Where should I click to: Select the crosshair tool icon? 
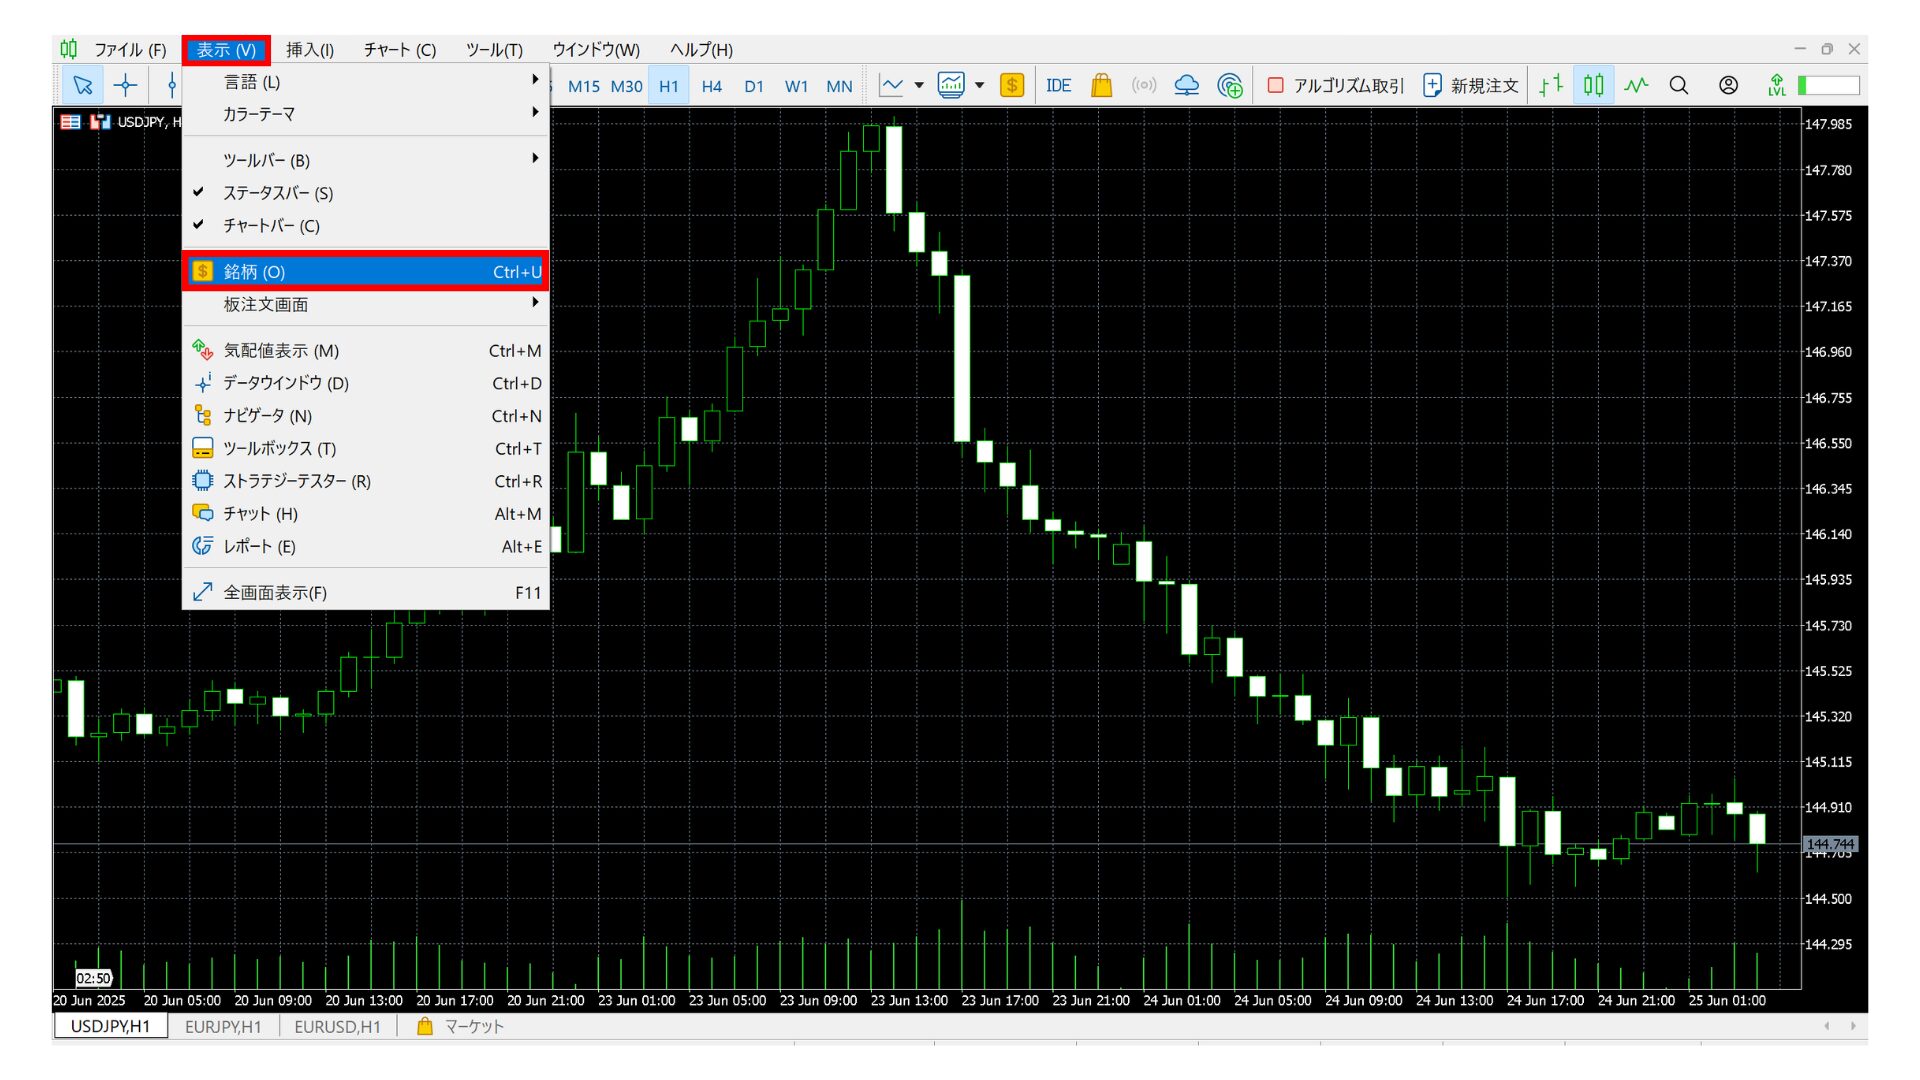pos(125,85)
